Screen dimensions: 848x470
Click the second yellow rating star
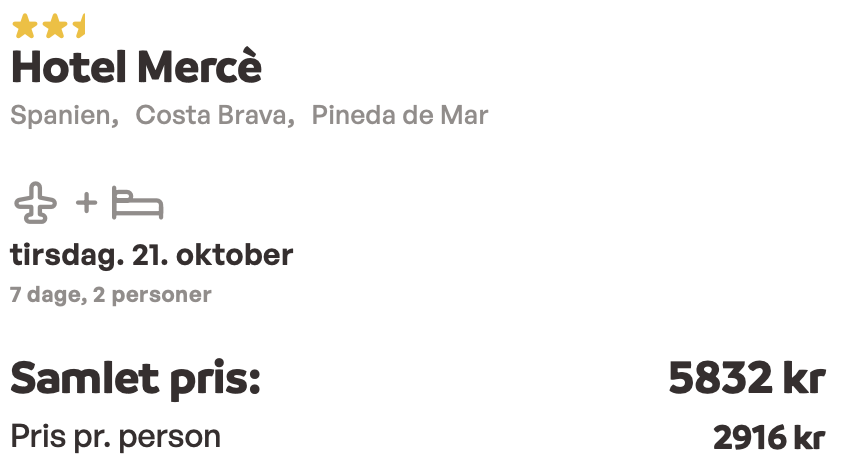coord(55,27)
